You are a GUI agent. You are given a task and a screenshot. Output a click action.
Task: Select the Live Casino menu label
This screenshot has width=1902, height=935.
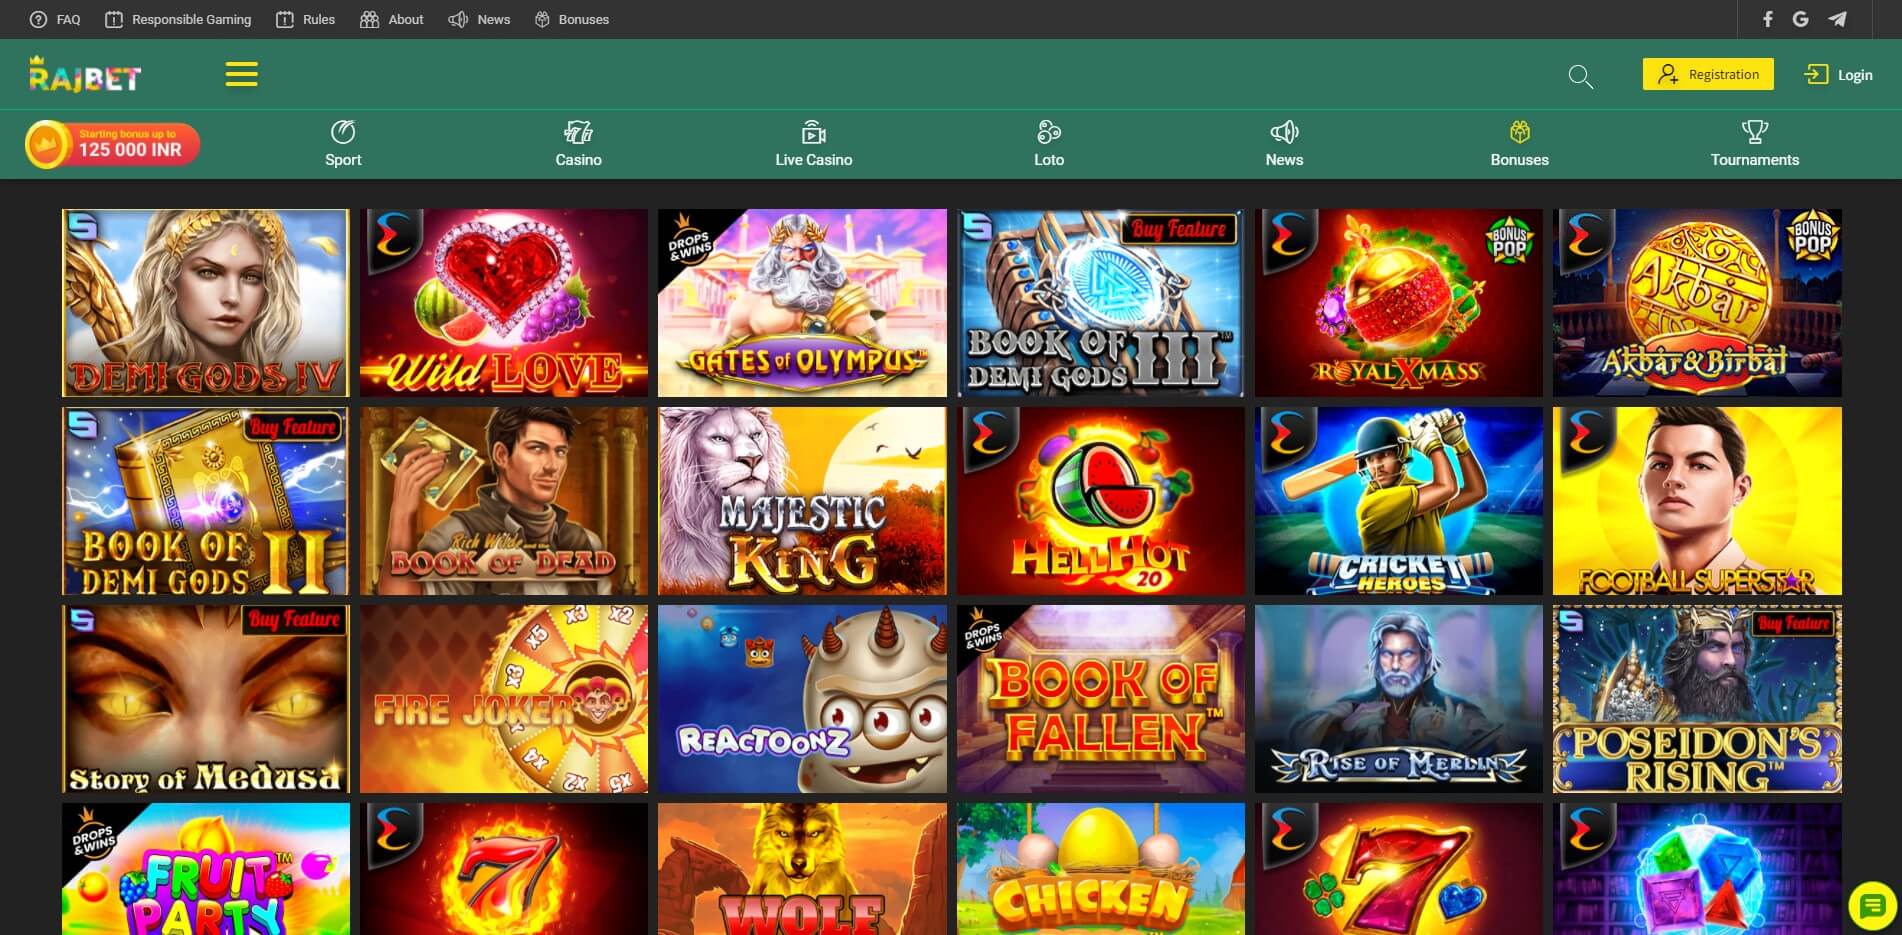tap(814, 160)
